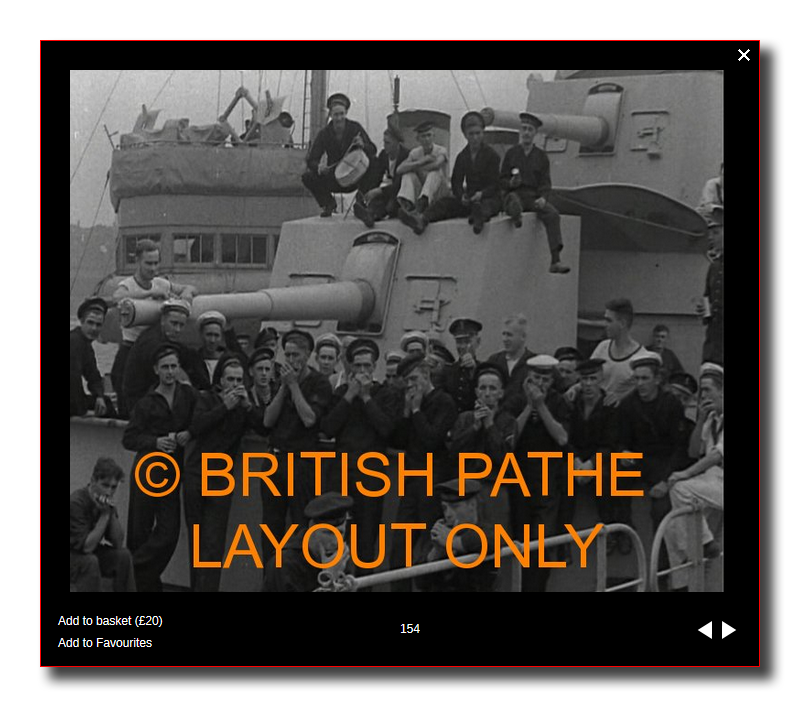
Task: Close the image lightbox with the X
Action: (743, 55)
